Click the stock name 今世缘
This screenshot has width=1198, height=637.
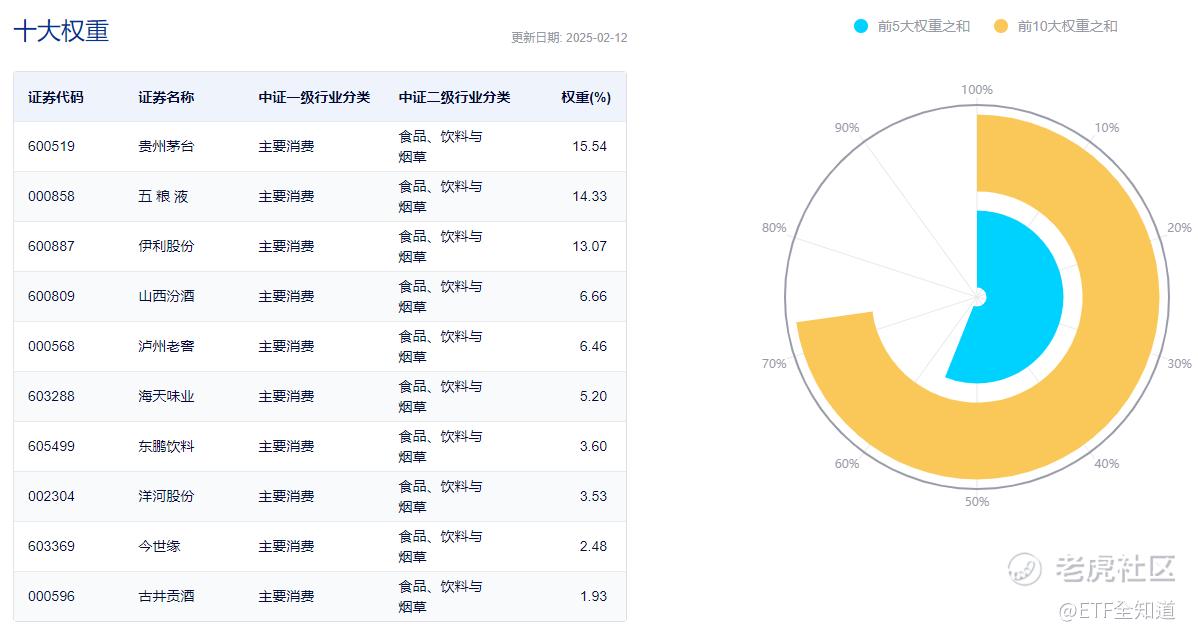[159, 546]
